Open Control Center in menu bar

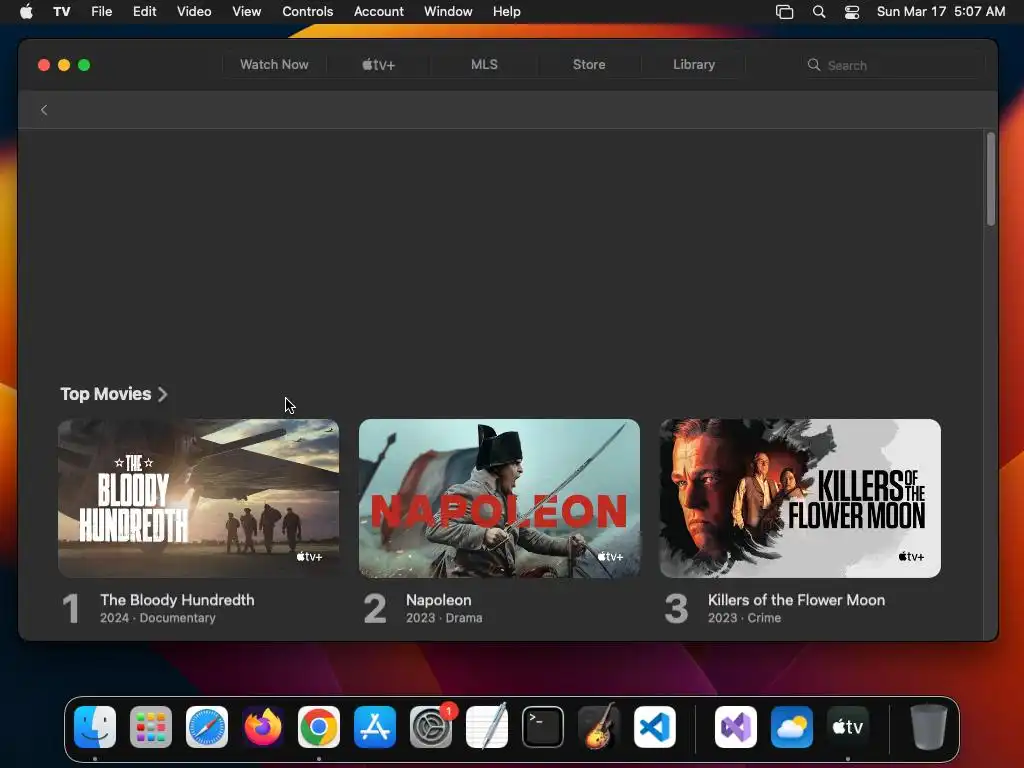tap(852, 11)
